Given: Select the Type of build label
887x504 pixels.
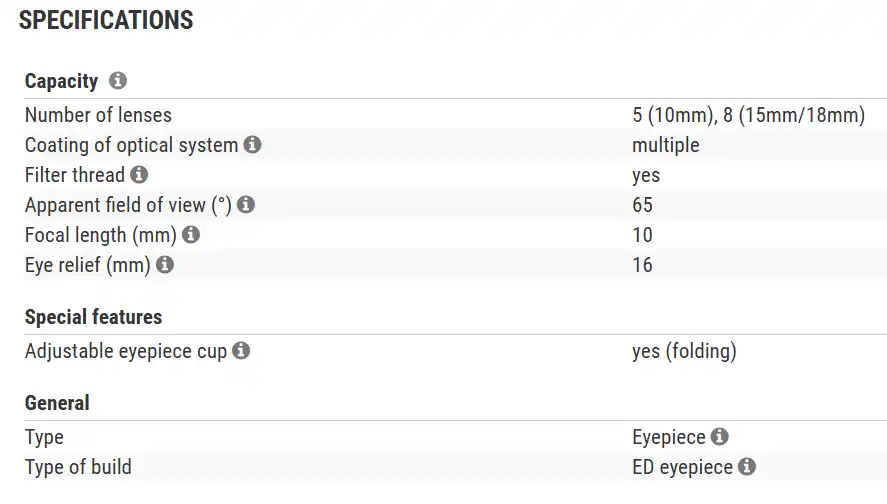Looking at the screenshot, I should [x=78, y=467].
